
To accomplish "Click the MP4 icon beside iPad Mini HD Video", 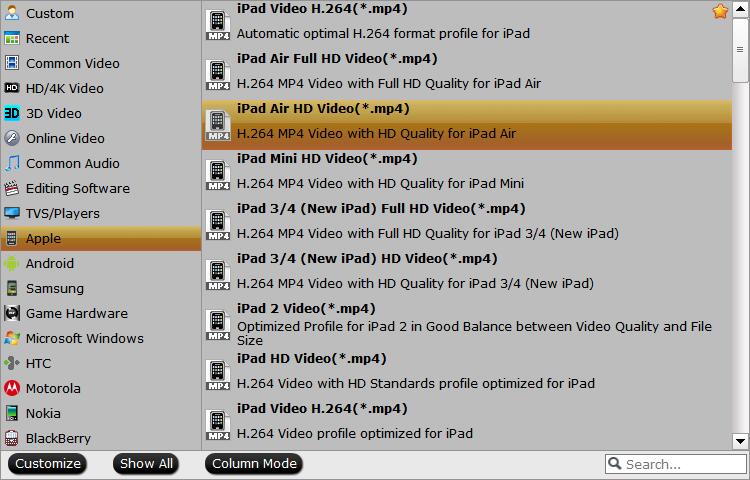I will [x=218, y=172].
